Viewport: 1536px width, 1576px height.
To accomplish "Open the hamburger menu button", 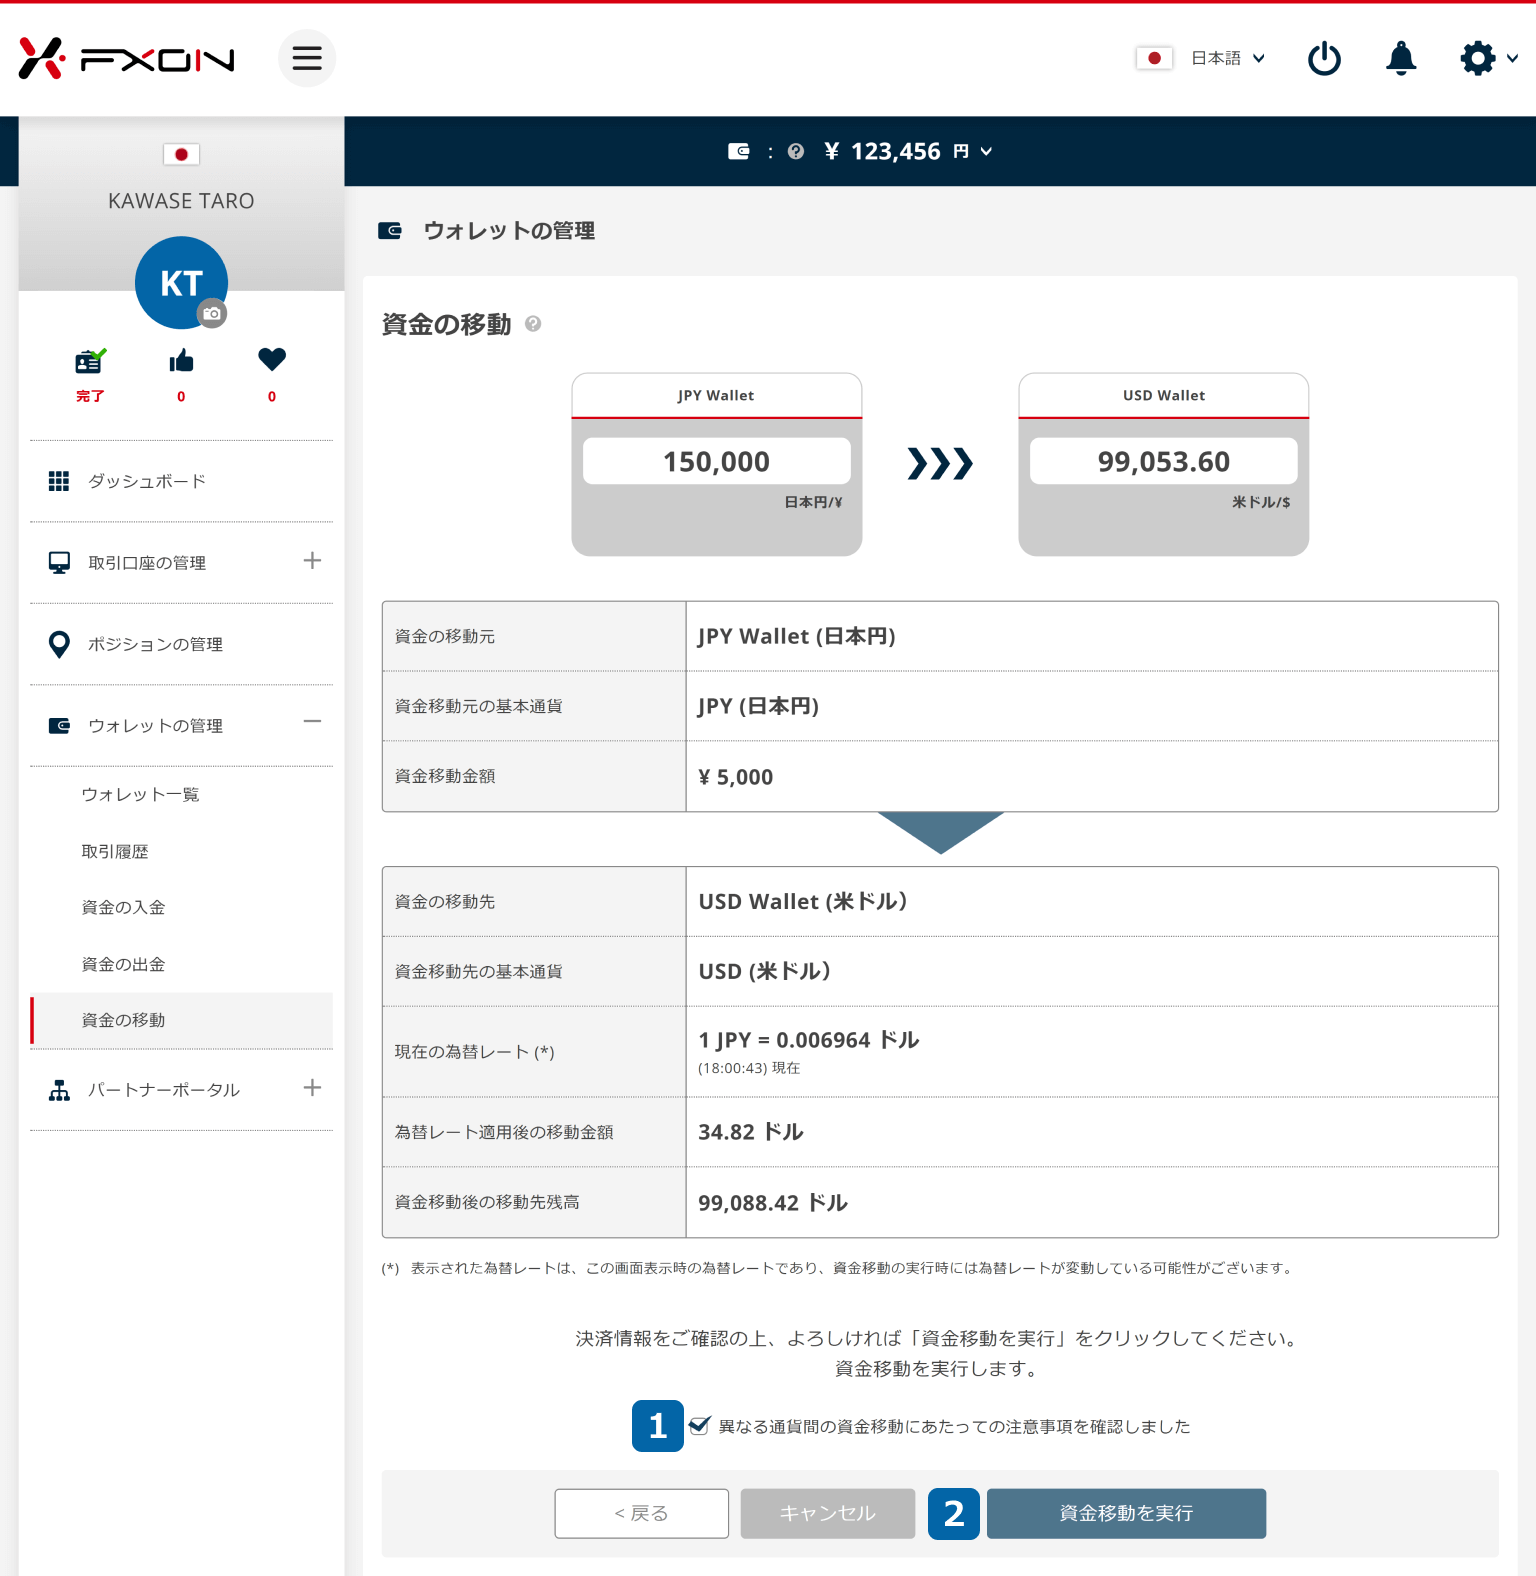I will click(x=307, y=58).
